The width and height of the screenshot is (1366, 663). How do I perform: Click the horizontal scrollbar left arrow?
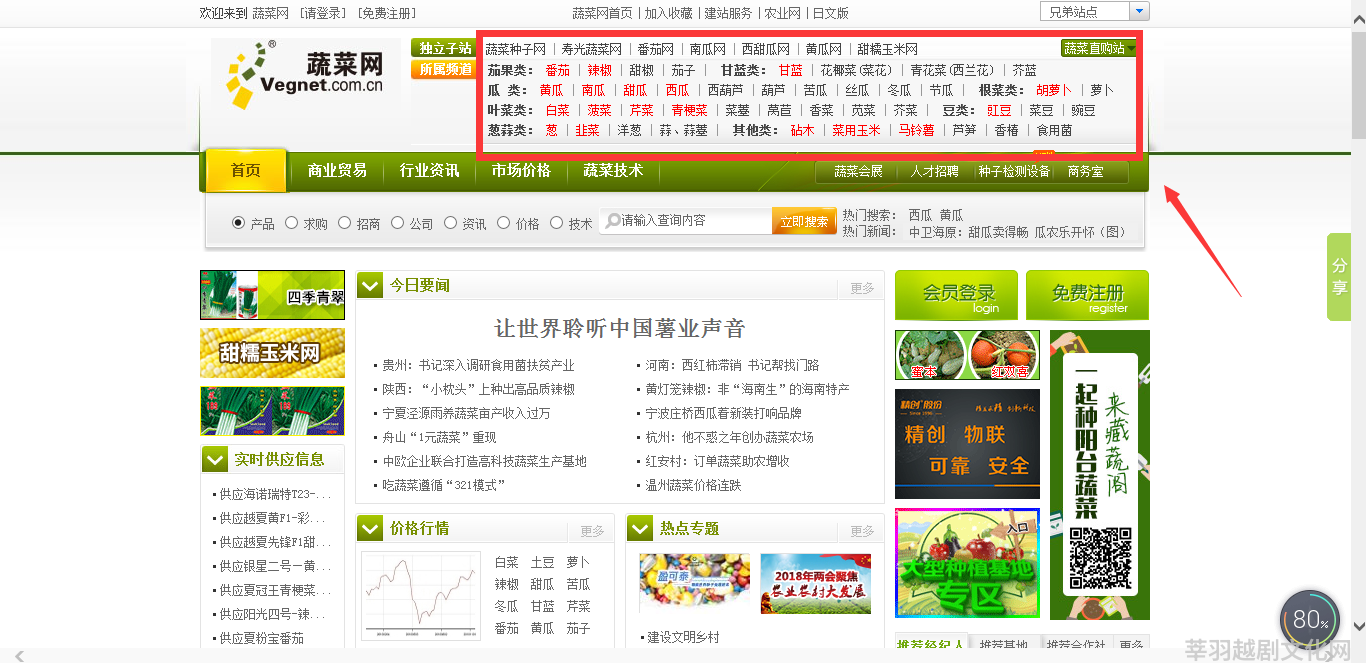coord(19,656)
